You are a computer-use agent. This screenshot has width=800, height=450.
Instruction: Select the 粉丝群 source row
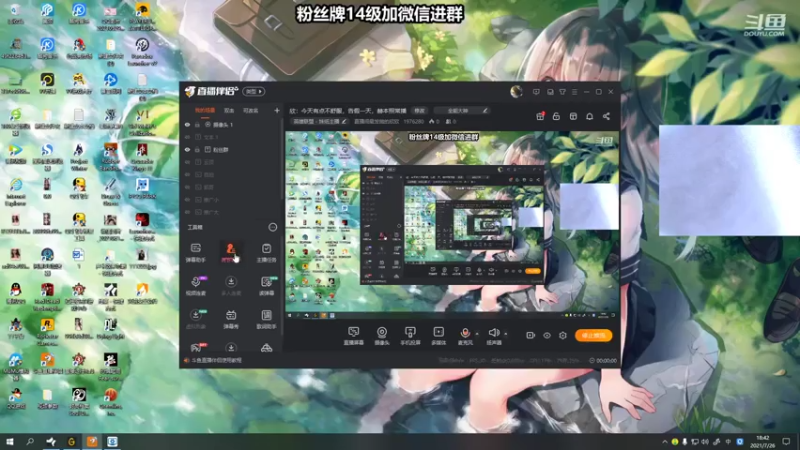click(232, 149)
